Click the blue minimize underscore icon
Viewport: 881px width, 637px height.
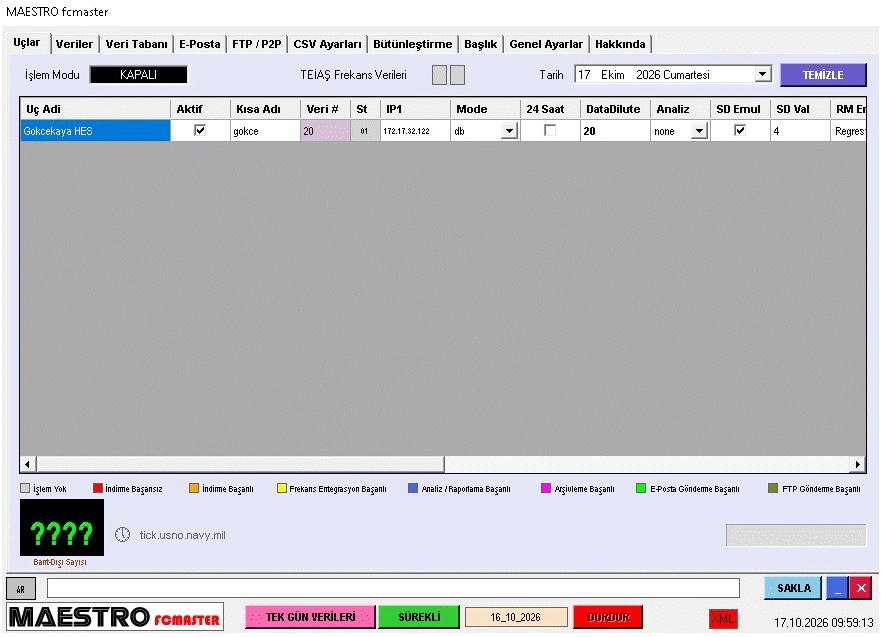[837, 588]
